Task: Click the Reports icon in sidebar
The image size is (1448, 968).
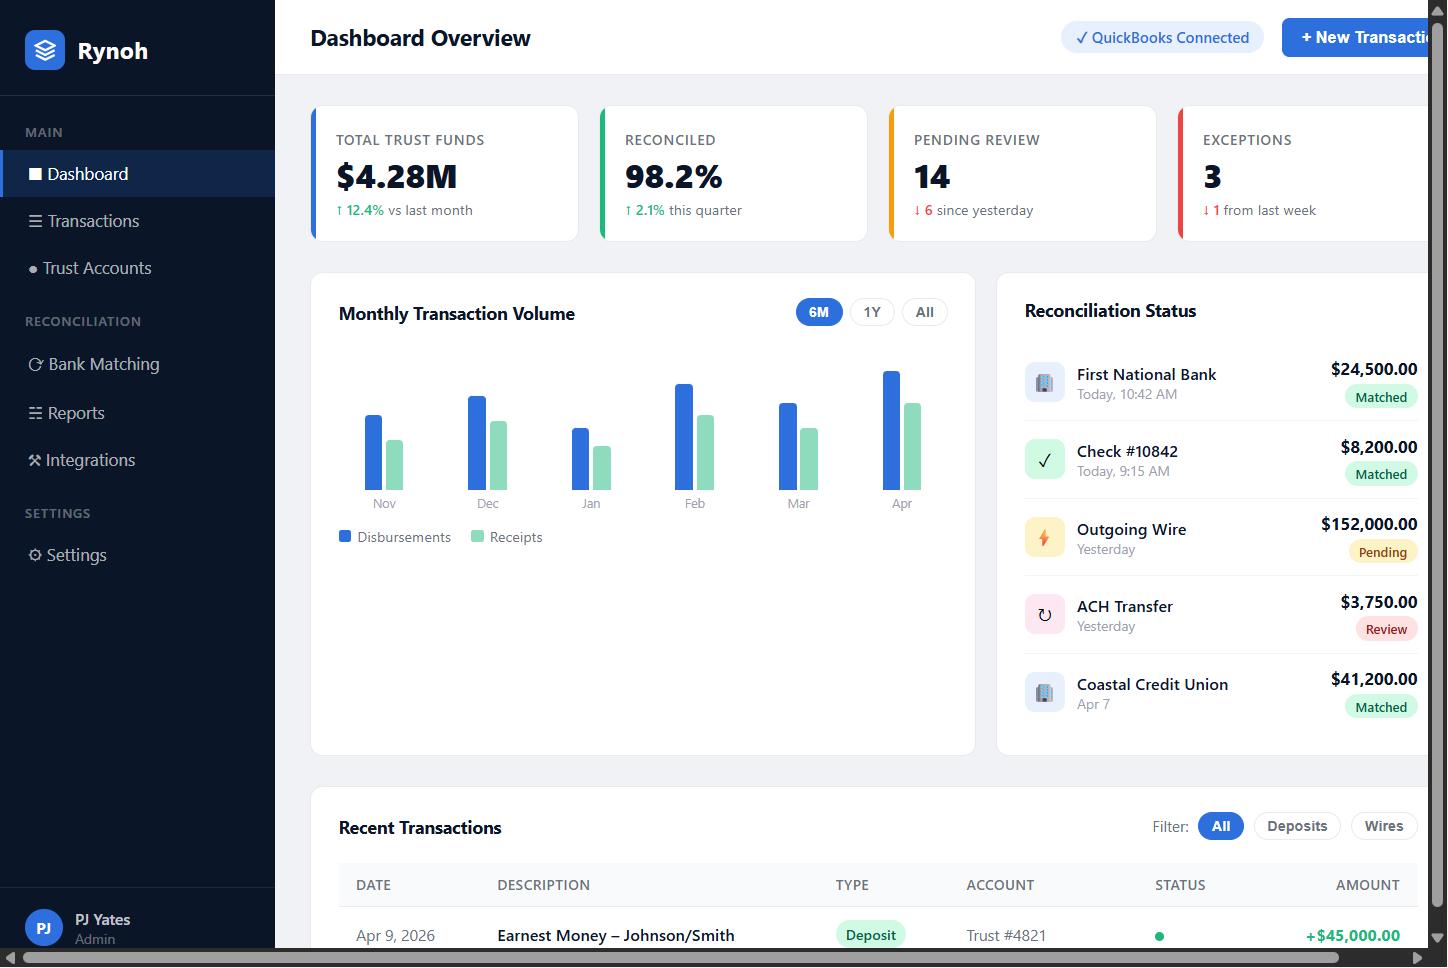Action: (x=35, y=413)
